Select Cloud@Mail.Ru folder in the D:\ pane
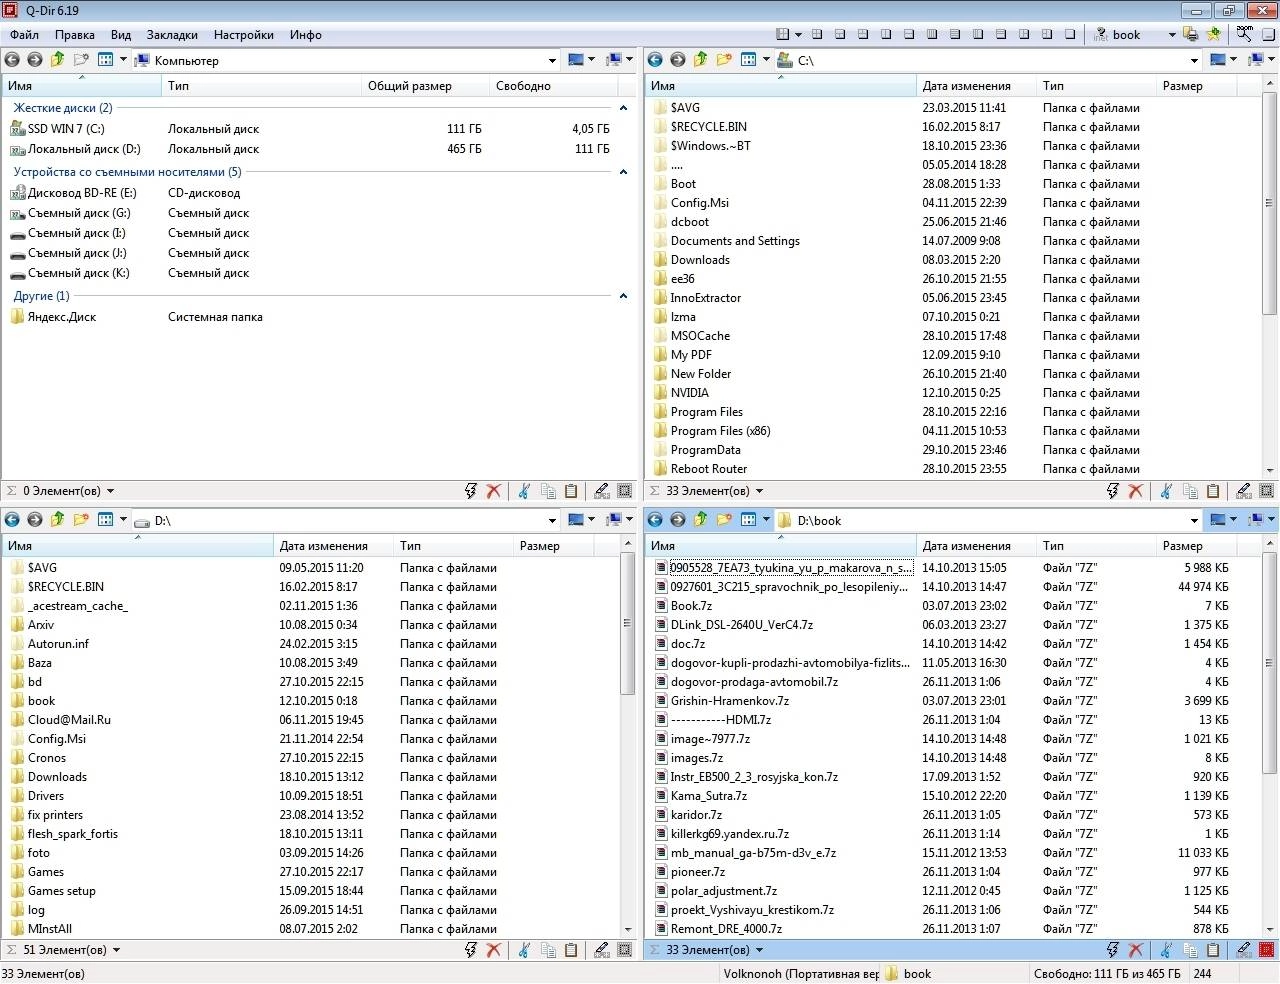This screenshot has height=984, width=1280. point(69,720)
